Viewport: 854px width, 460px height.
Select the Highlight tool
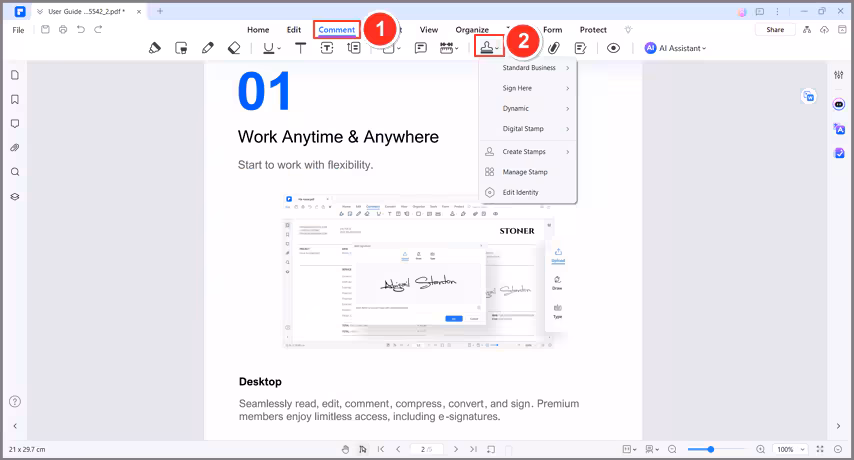click(155, 48)
